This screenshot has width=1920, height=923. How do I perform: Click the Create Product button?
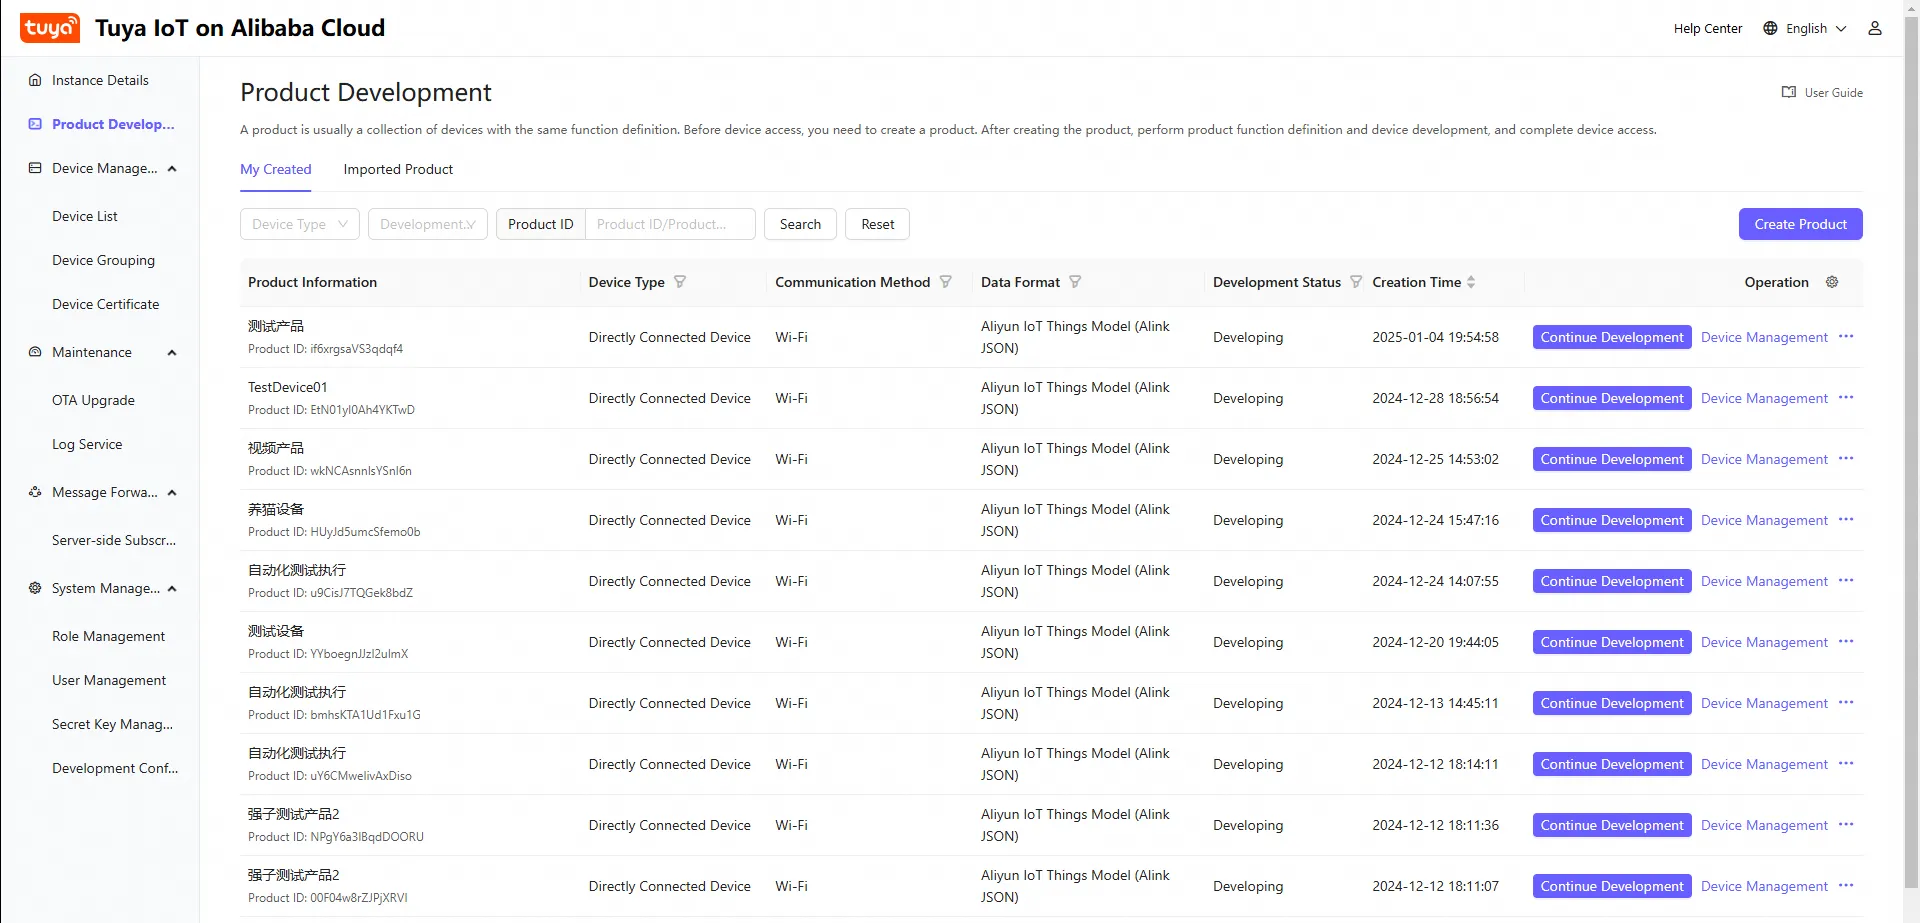(1800, 224)
